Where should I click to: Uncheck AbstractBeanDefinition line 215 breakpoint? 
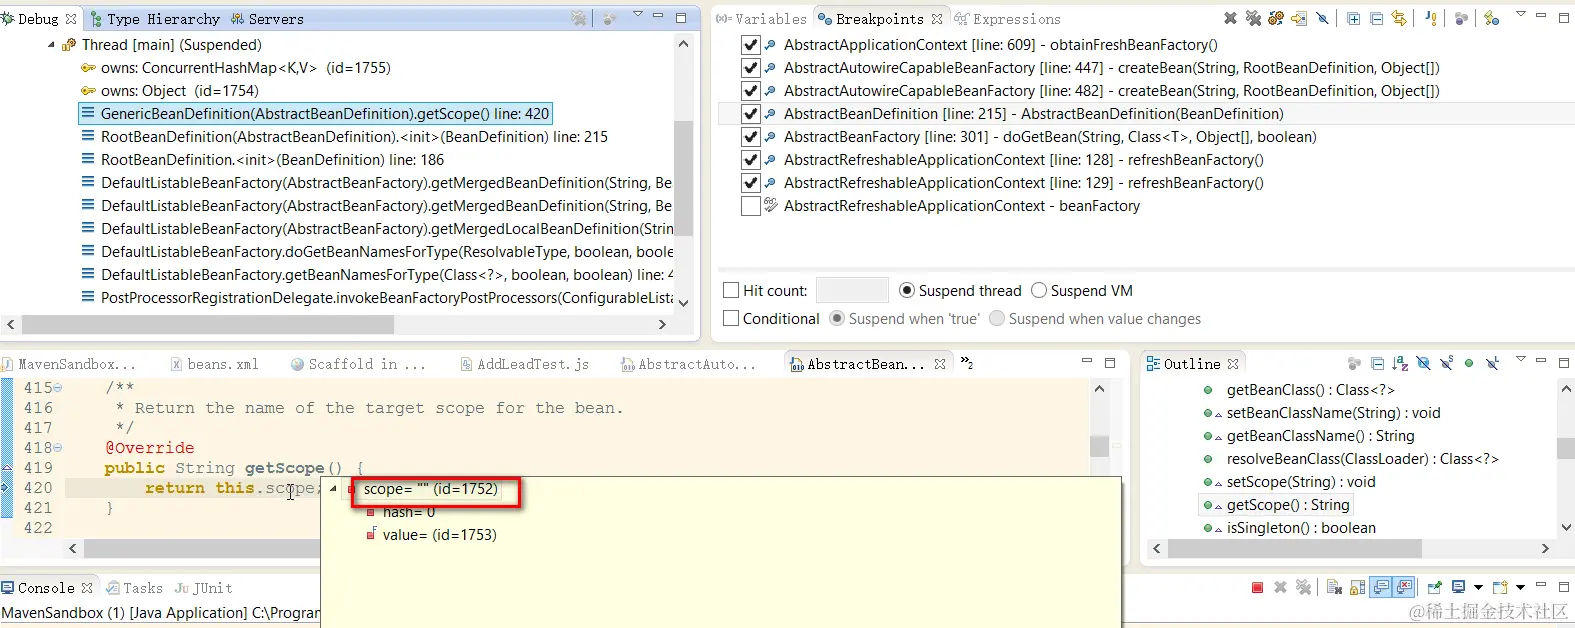pyautogui.click(x=750, y=114)
